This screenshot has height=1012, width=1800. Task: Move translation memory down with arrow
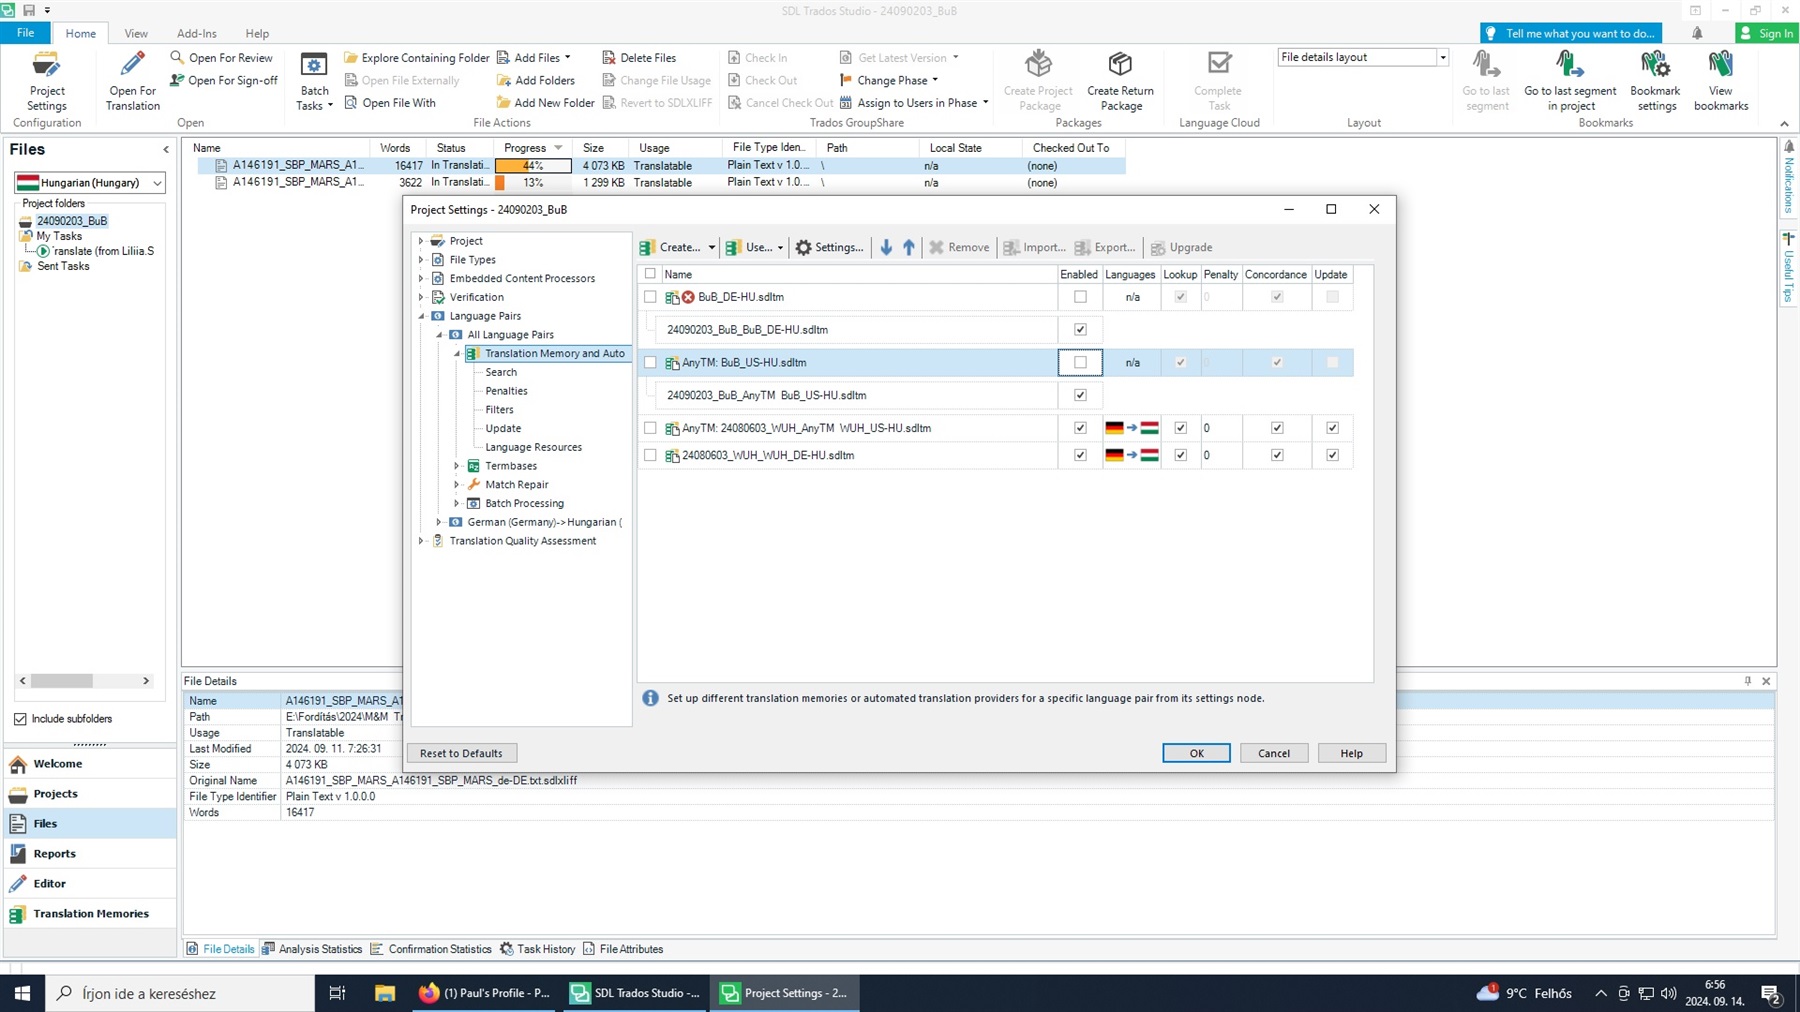tap(886, 247)
